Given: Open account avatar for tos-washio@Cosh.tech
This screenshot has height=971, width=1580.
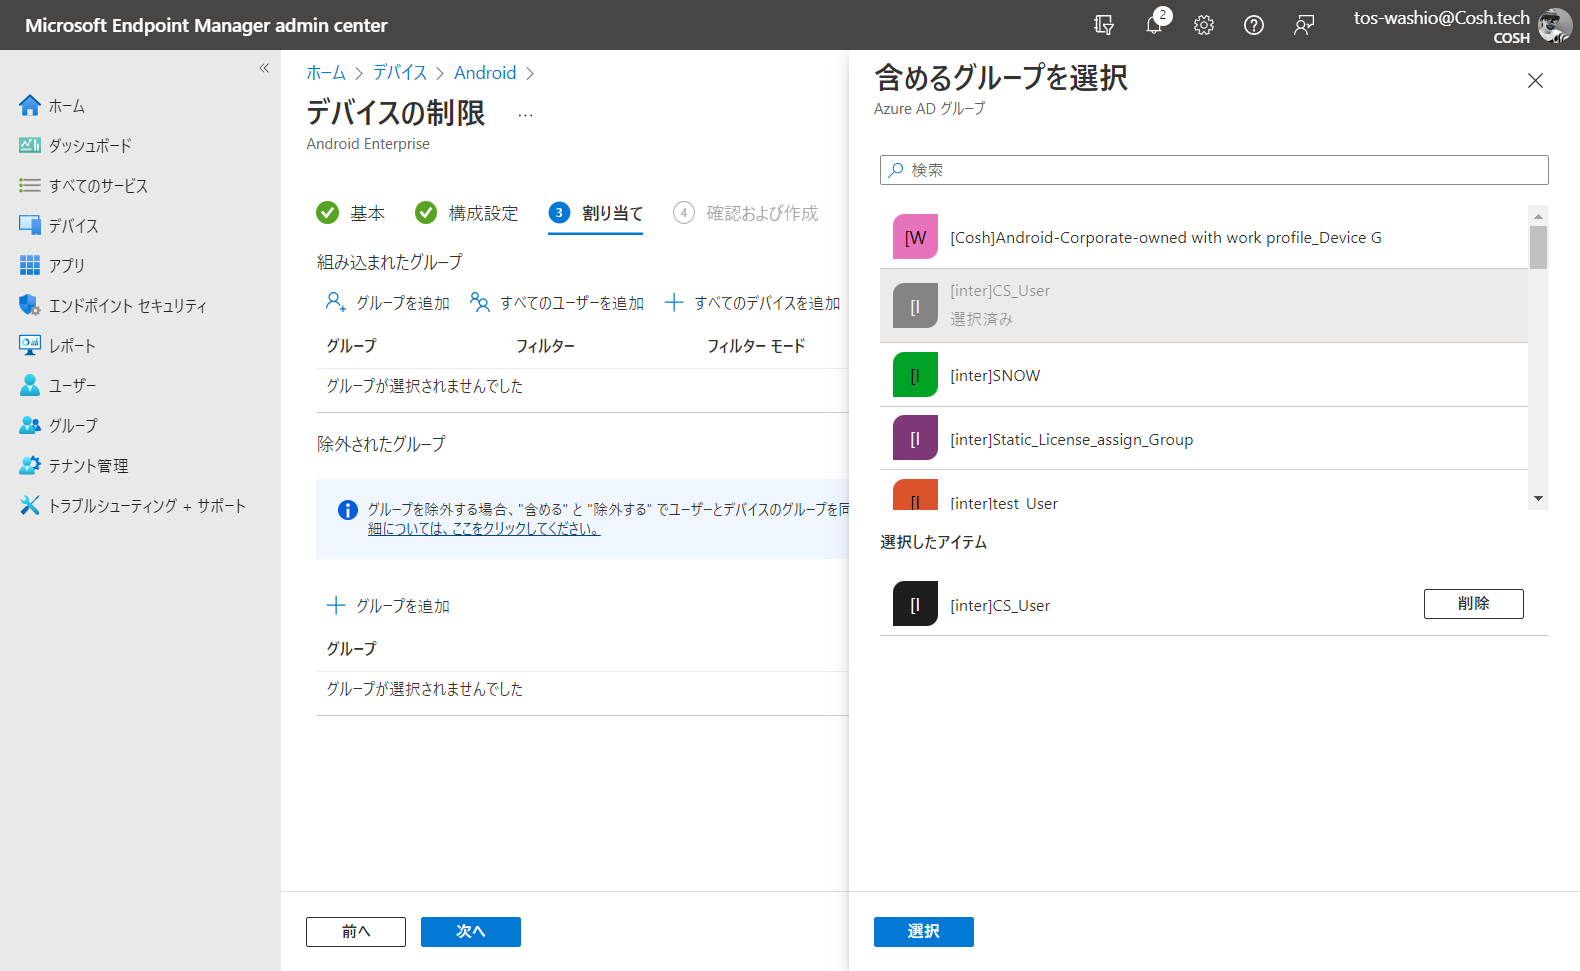Looking at the screenshot, I should pyautogui.click(x=1554, y=25).
